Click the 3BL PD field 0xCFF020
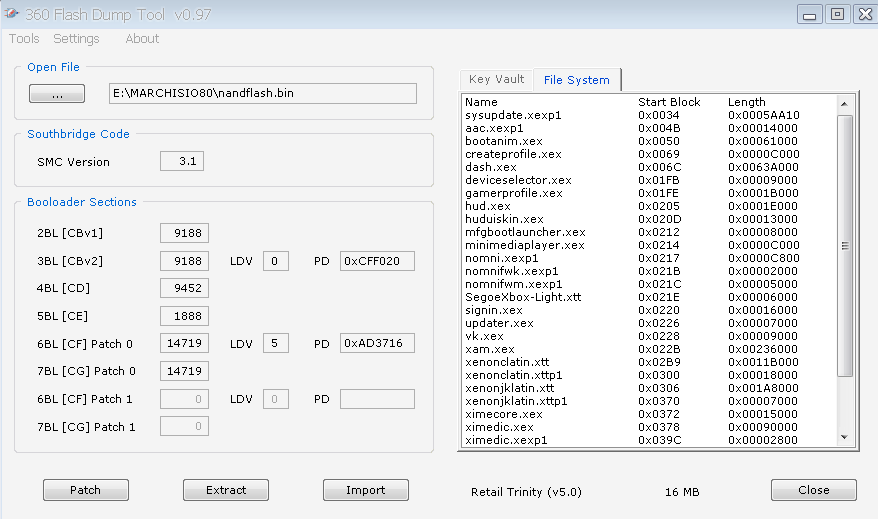 point(377,262)
